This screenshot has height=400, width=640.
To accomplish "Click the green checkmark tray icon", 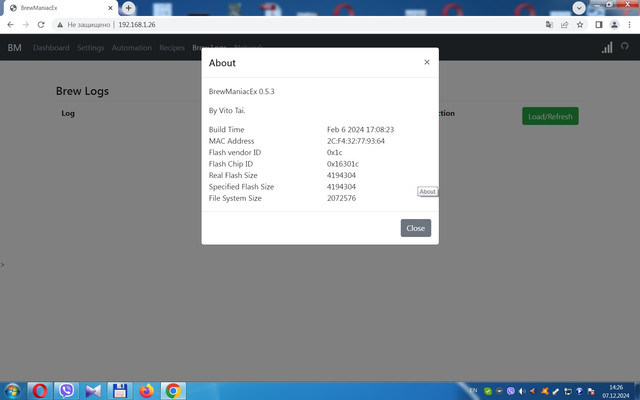I will tap(487, 391).
